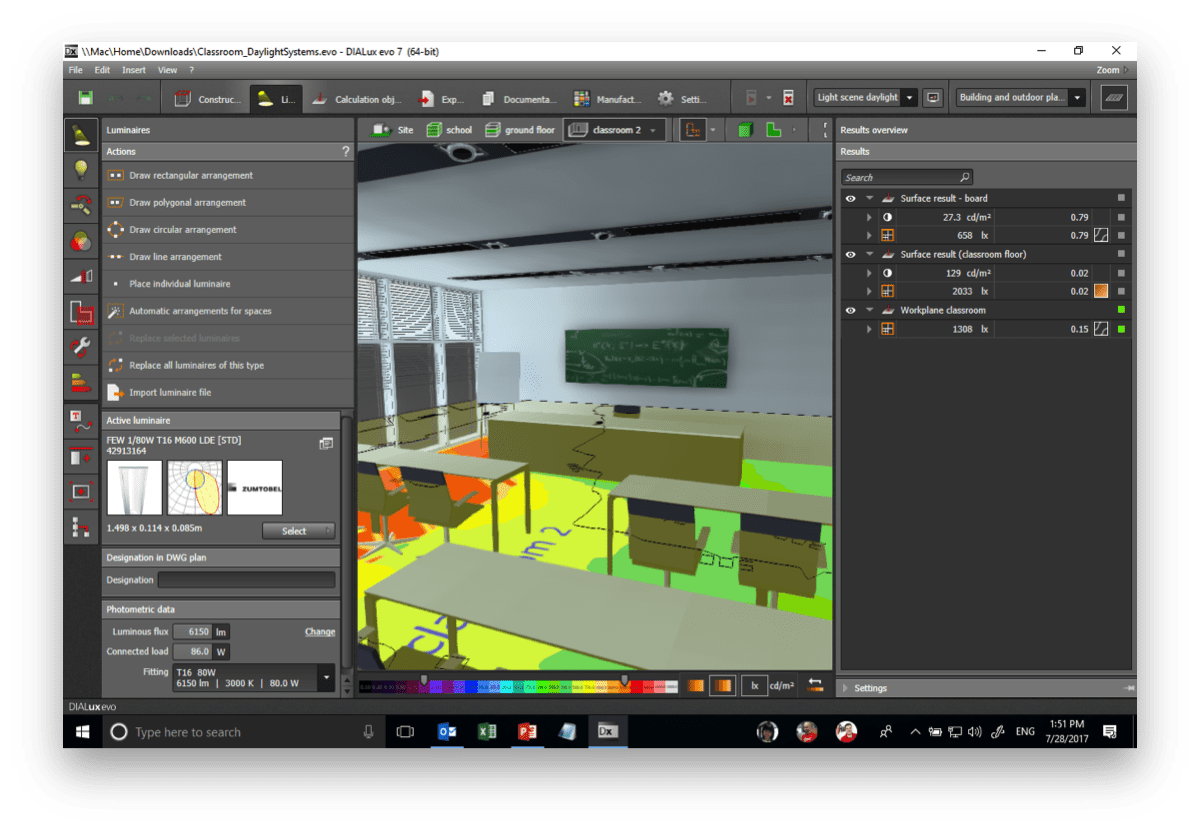Click the wrench and screwdriver maintenance tool icon
Viewport: 1200px width, 832px height.
tap(81, 347)
